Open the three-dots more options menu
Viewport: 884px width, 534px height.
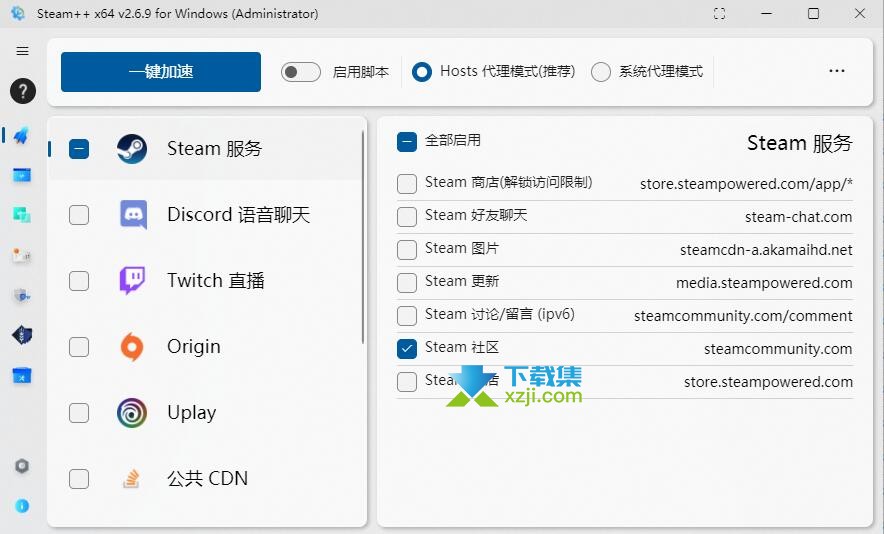pyautogui.click(x=837, y=71)
